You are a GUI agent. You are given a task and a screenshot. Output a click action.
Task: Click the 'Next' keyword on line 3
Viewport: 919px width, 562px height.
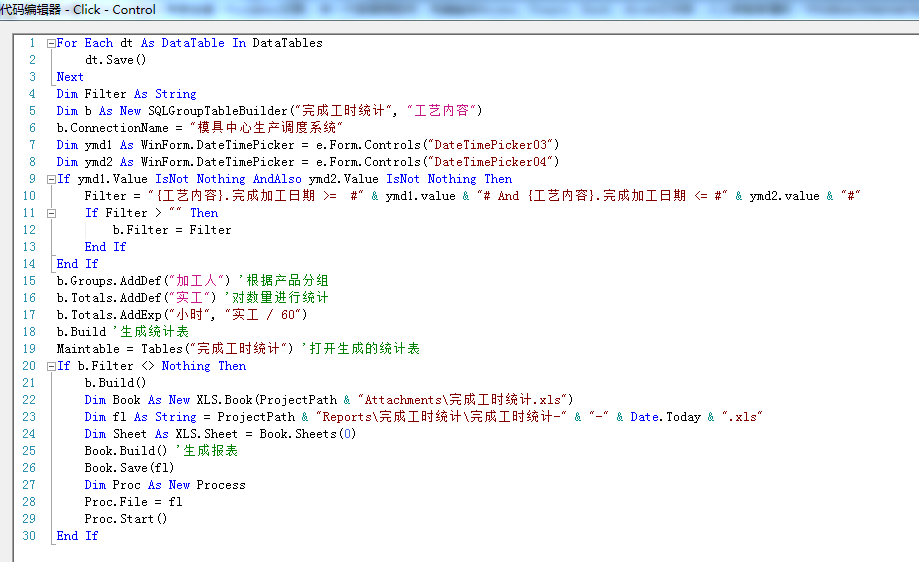tap(70, 77)
